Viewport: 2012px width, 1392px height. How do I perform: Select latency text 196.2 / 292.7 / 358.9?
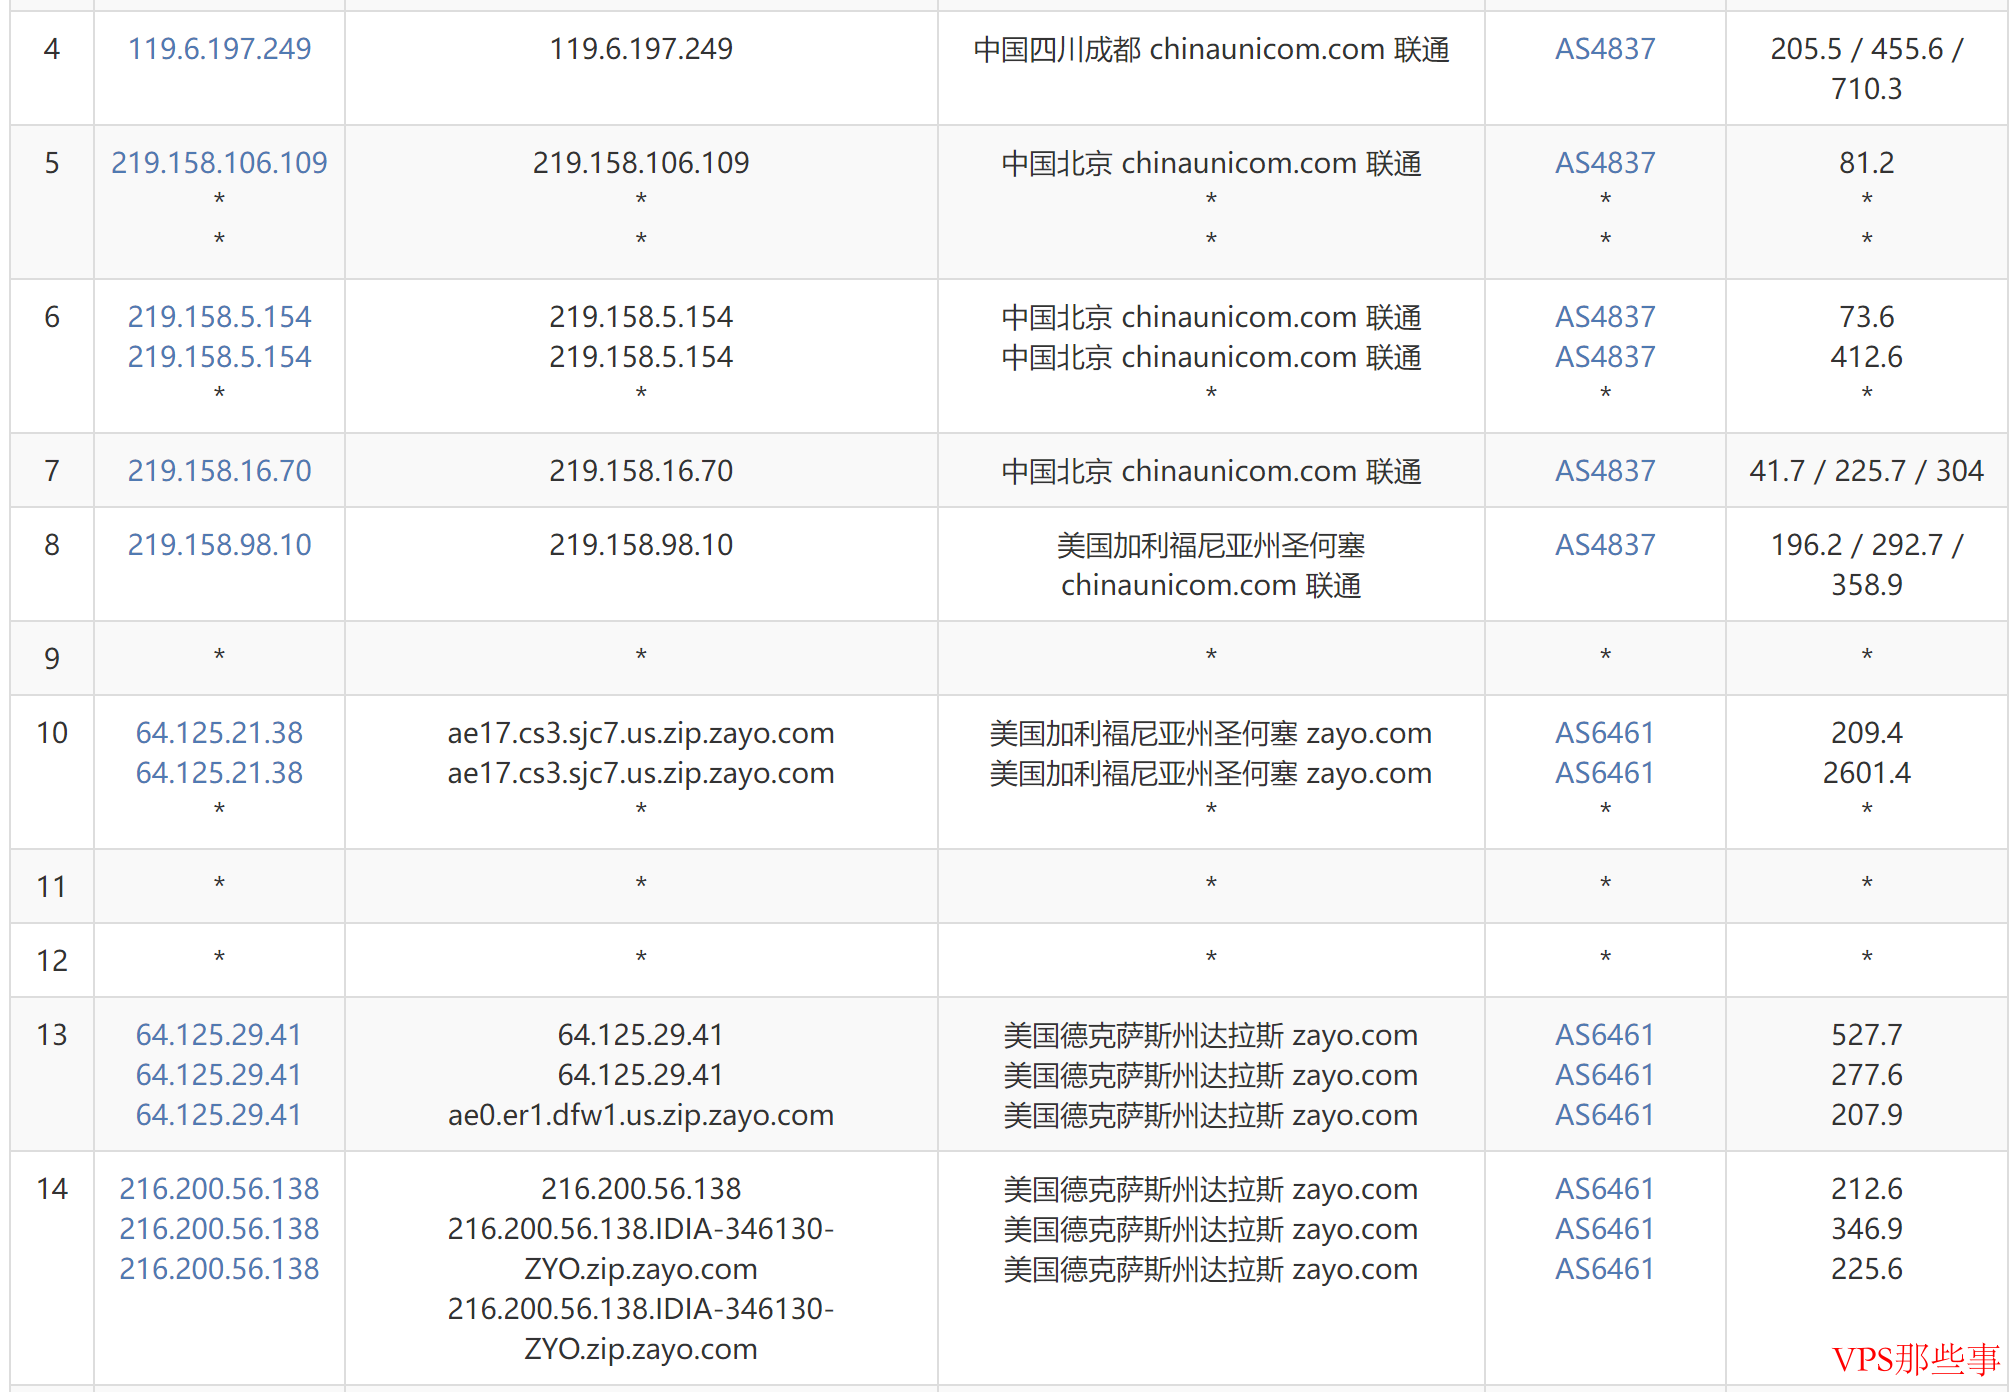pos(1866,565)
